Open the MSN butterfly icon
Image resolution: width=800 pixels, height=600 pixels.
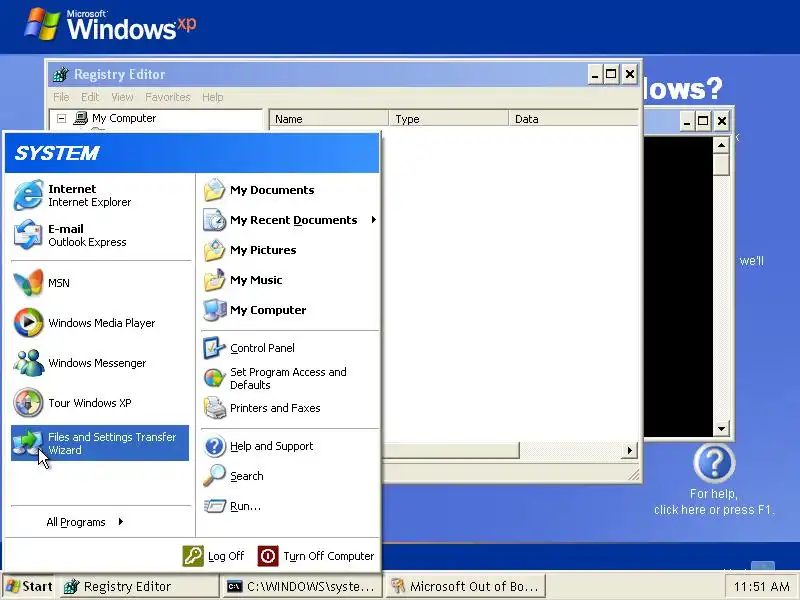point(28,283)
